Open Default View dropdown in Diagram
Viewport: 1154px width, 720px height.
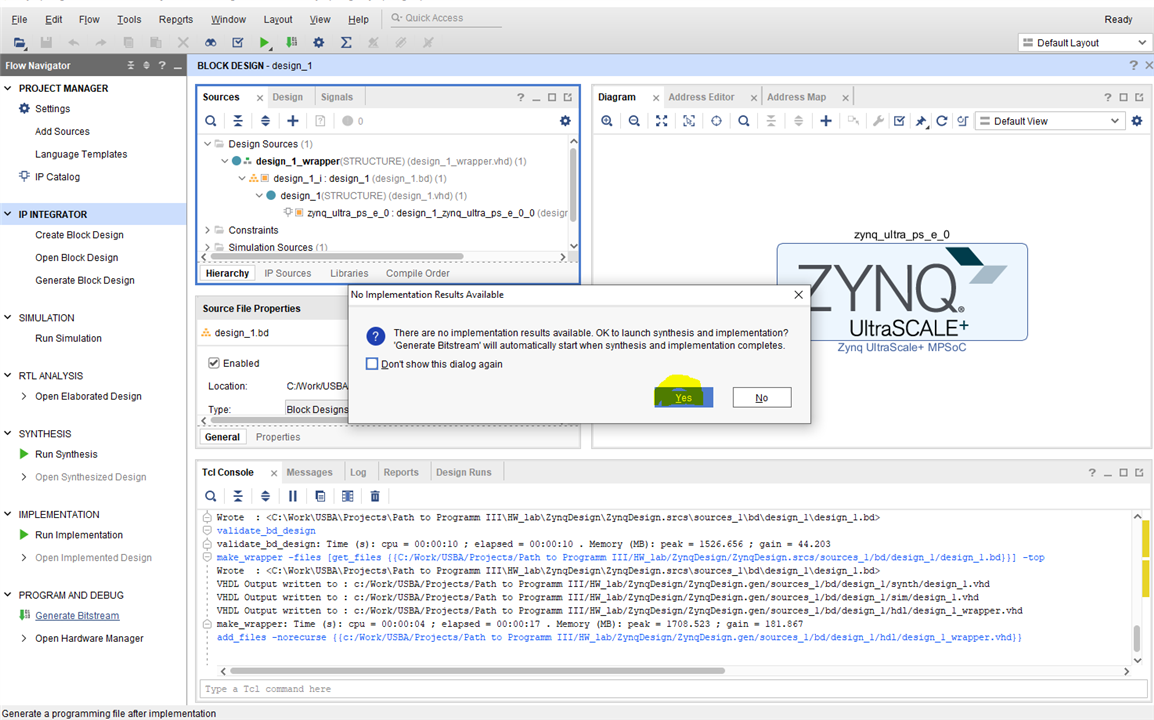click(x=1050, y=121)
